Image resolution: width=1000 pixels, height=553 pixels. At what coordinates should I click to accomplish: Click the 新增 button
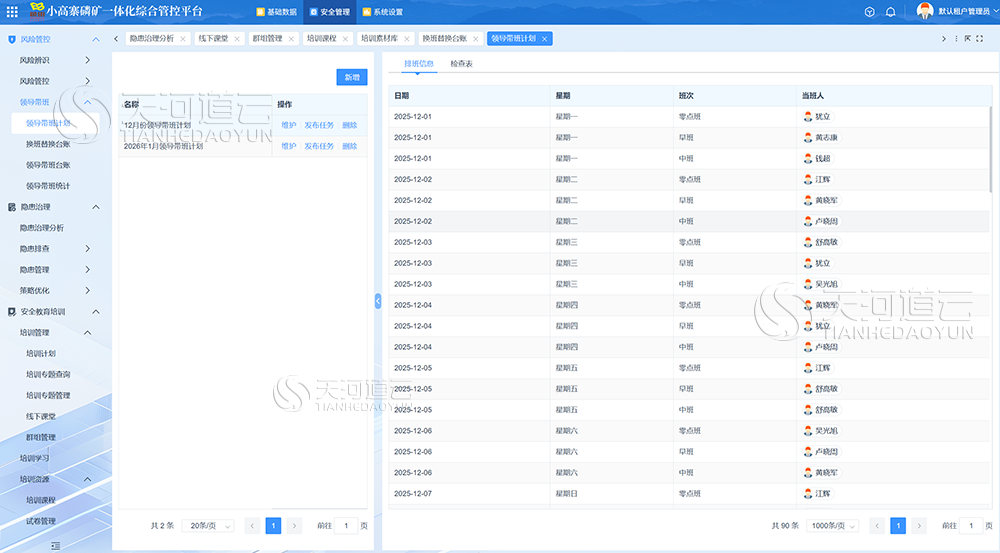click(351, 77)
